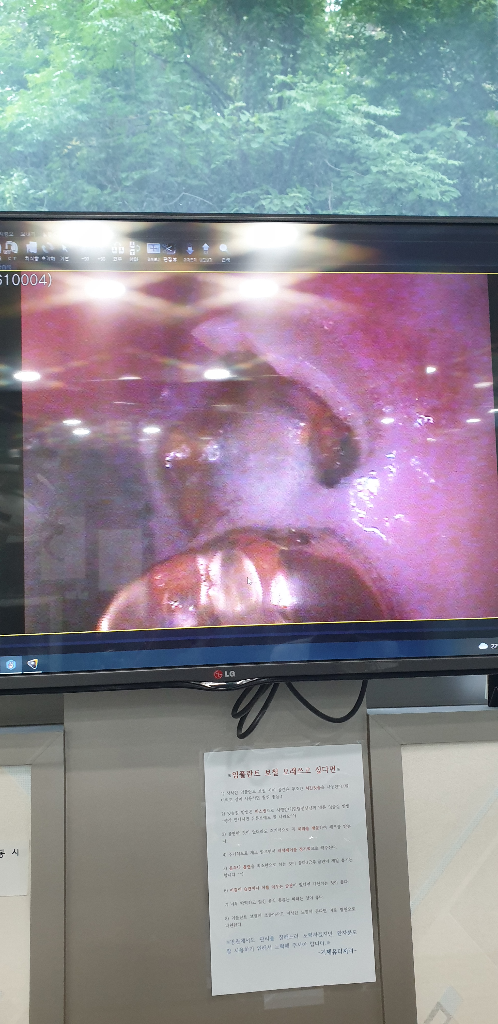This screenshot has height=1024, width=498.
Task: Click the white document toolbar icon
Action: pos(32,248)
